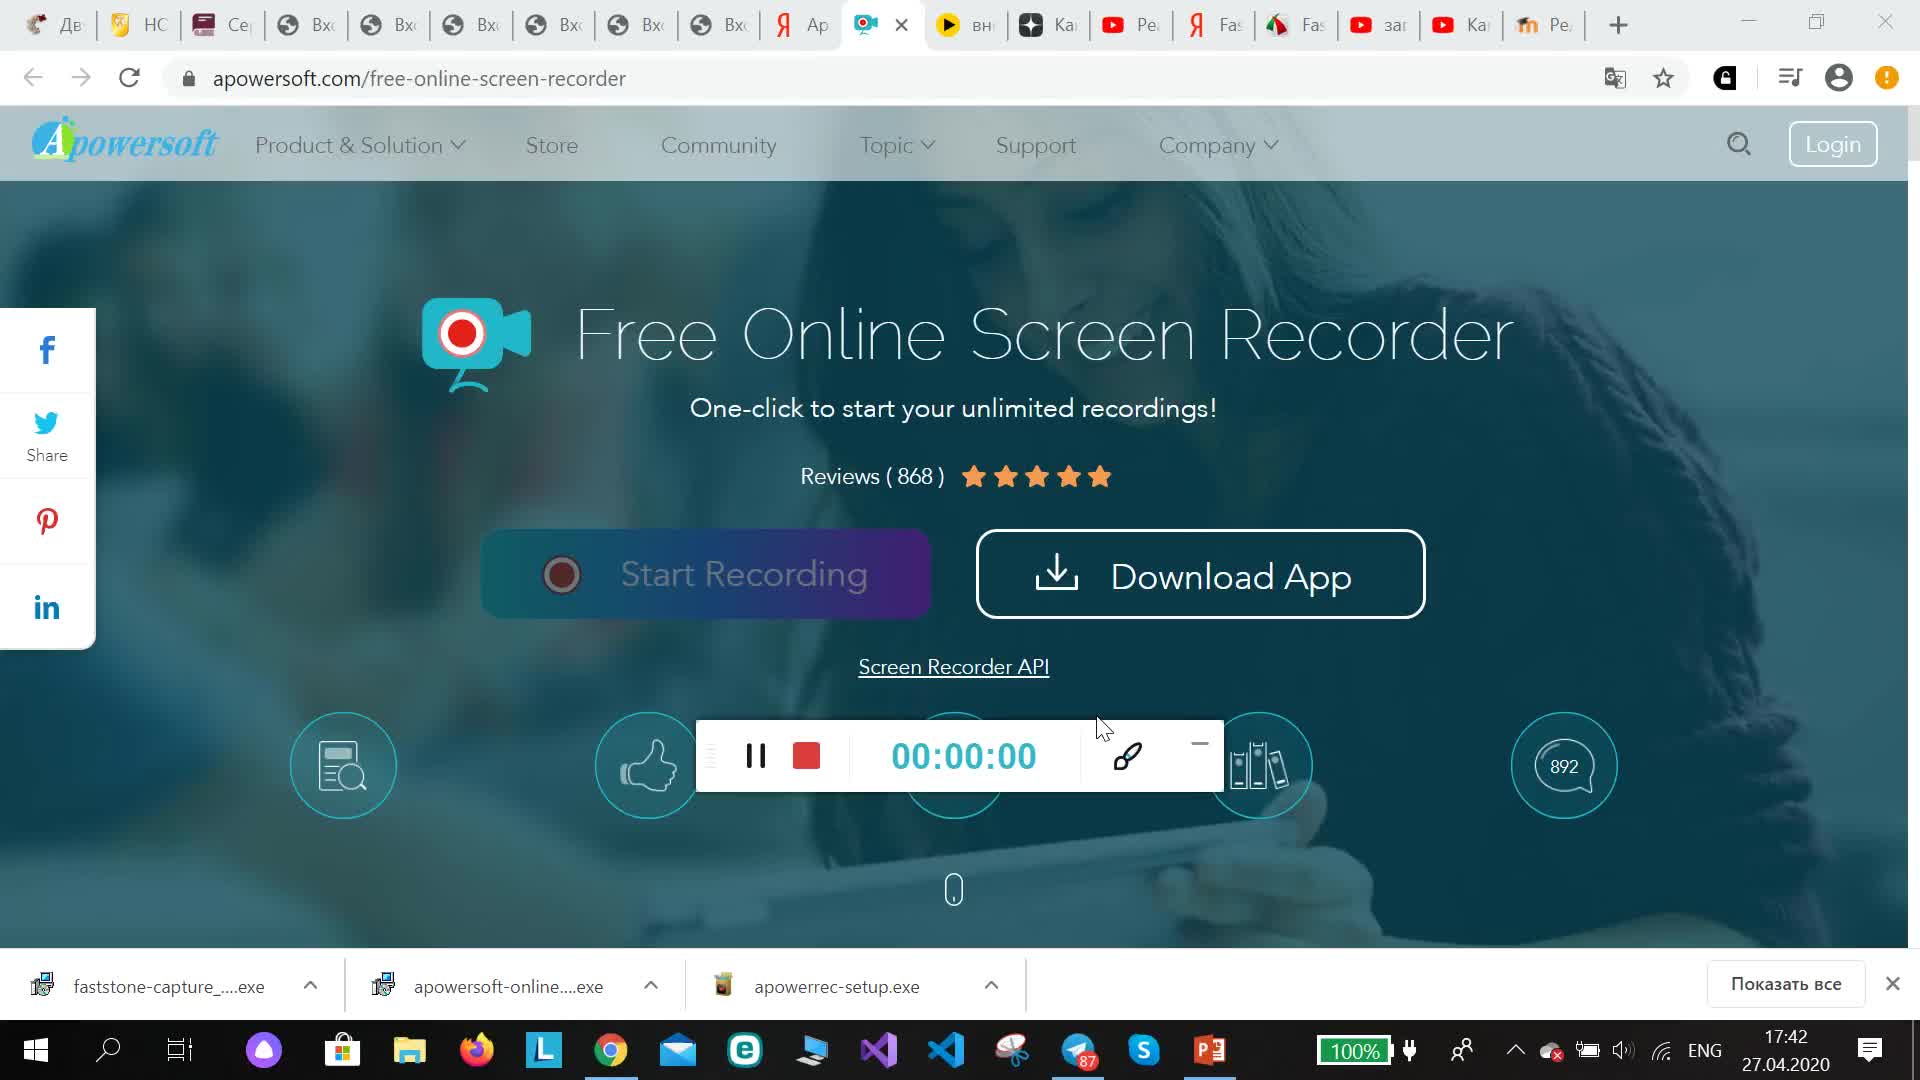Viewport: 1920px width, 1080px height.
Task: Open Telegram from the taskbar
Action: coord(1079,1050)
